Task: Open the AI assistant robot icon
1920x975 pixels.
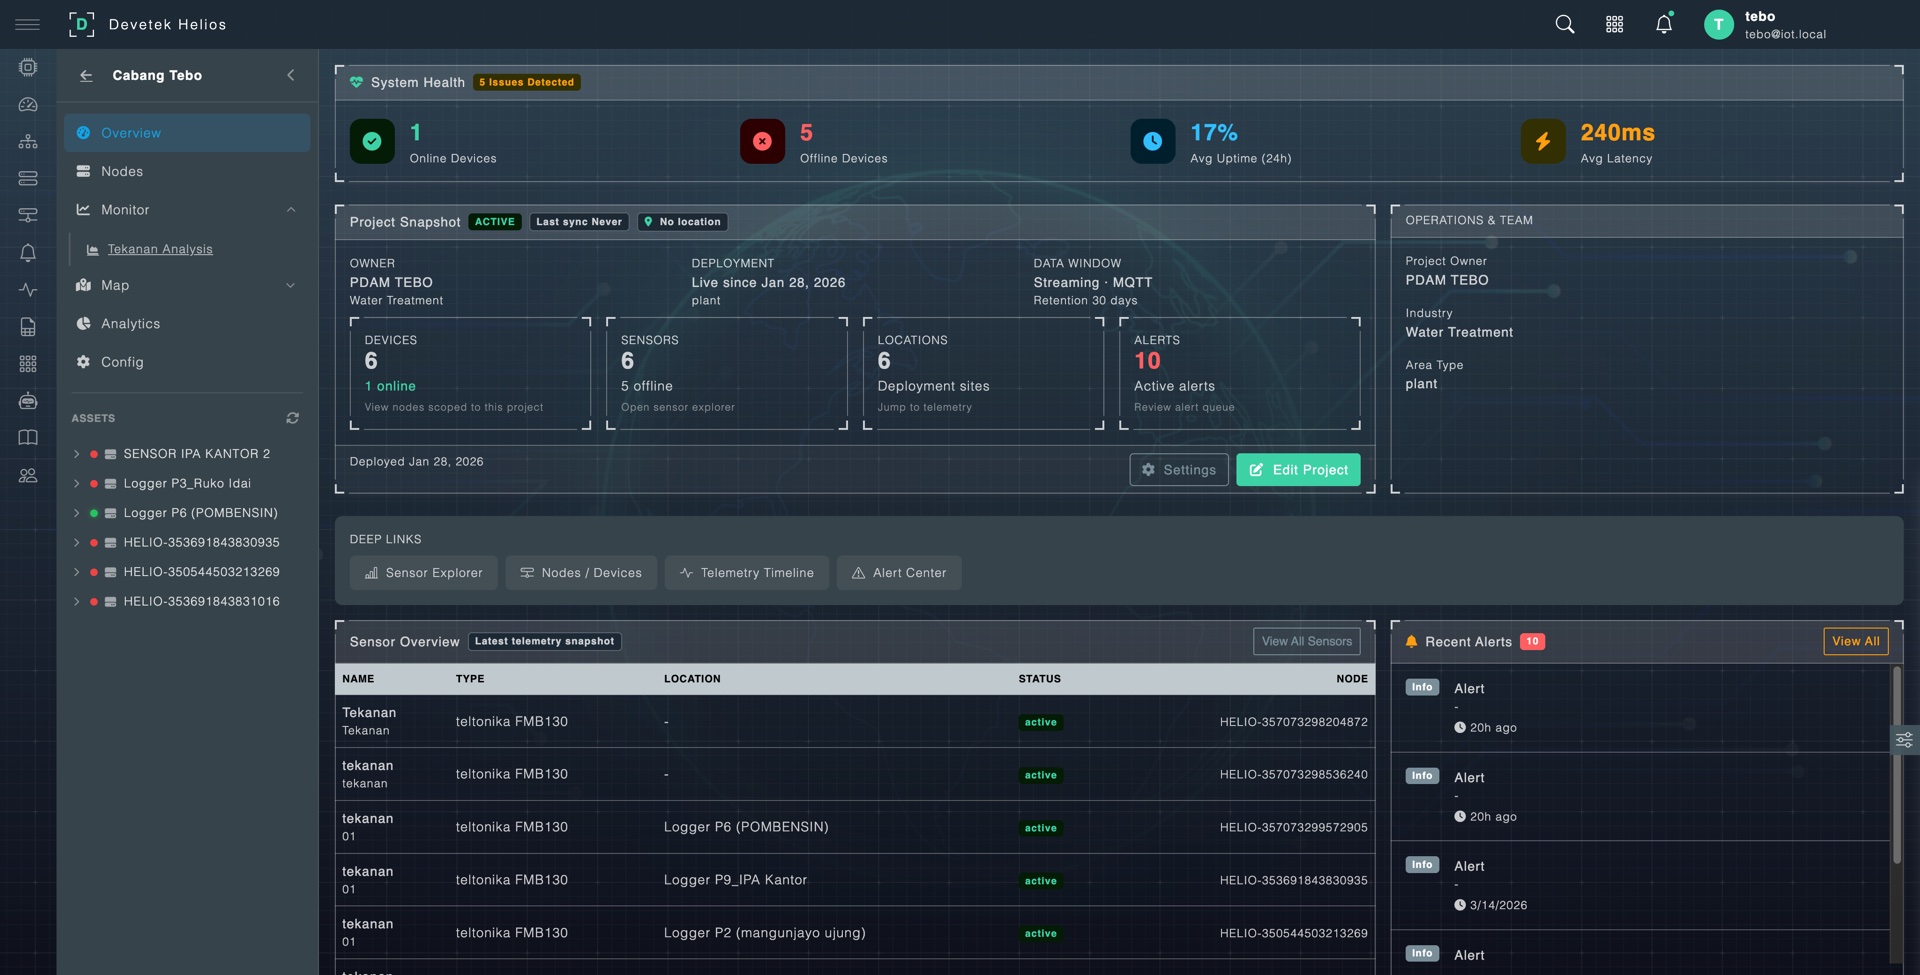Action: click(28, 401)
